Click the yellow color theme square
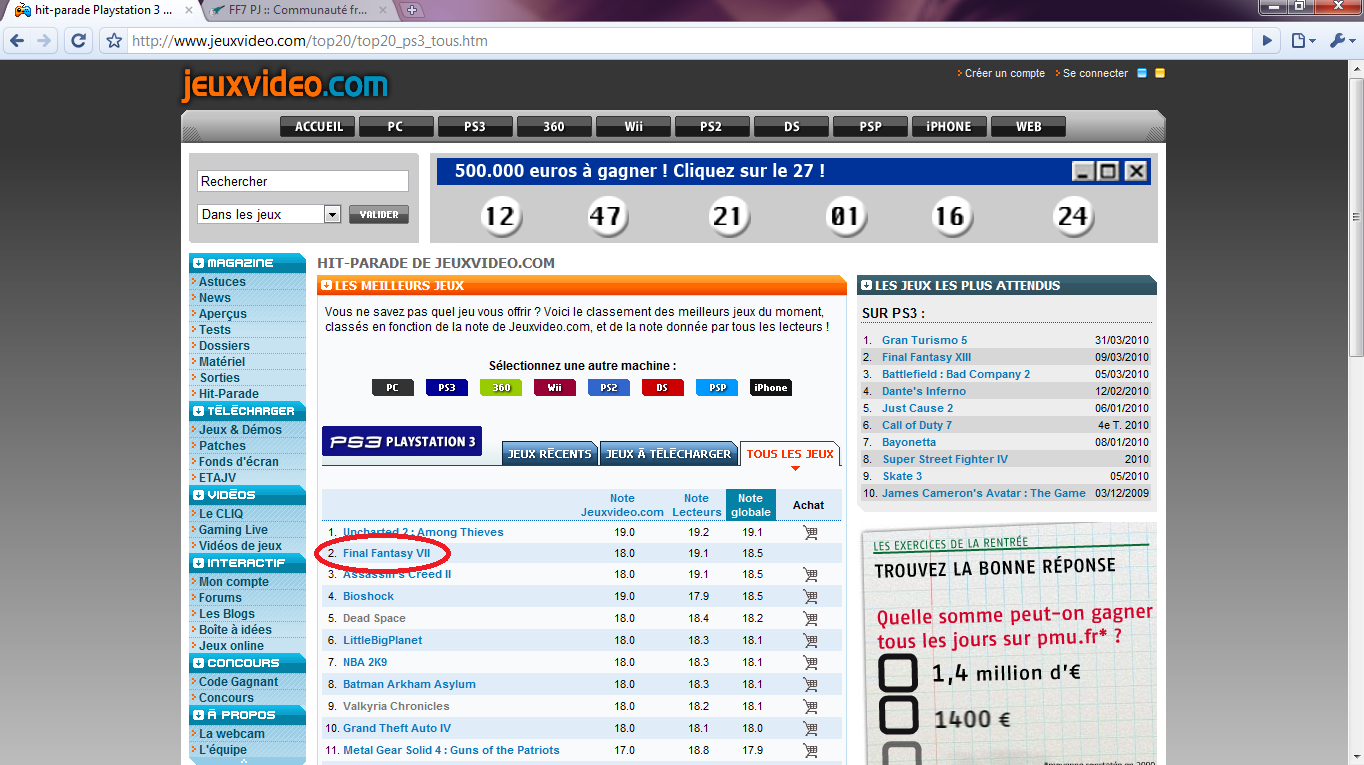Image resolution: width=1364 pixels, height=765 pixels. click(x=1160, y=73)
